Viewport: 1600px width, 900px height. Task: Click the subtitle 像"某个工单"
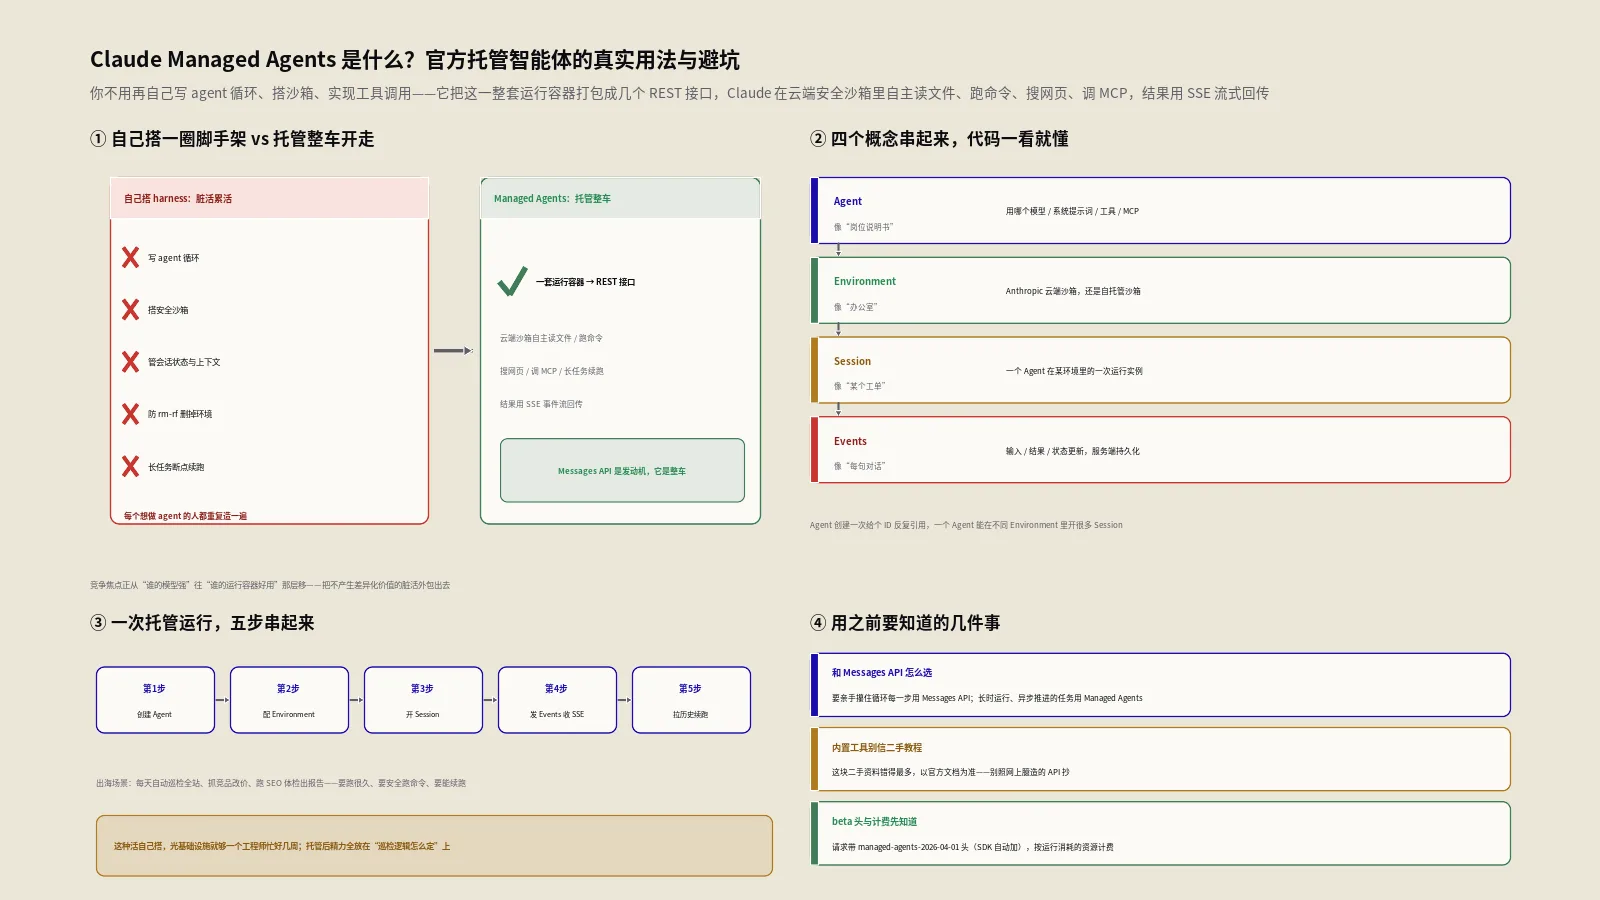pyautogui.click(x=860, y=386)
